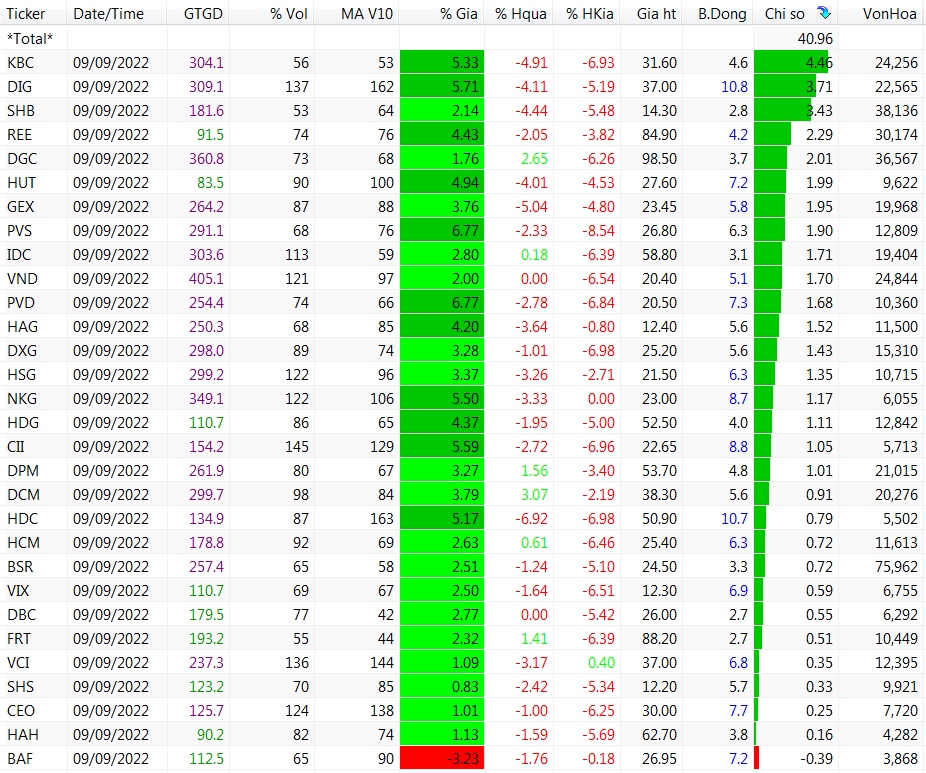Viewport: 926px width, 773px height.
Task: Select the REE ticker
Action: tap(19, 135)
